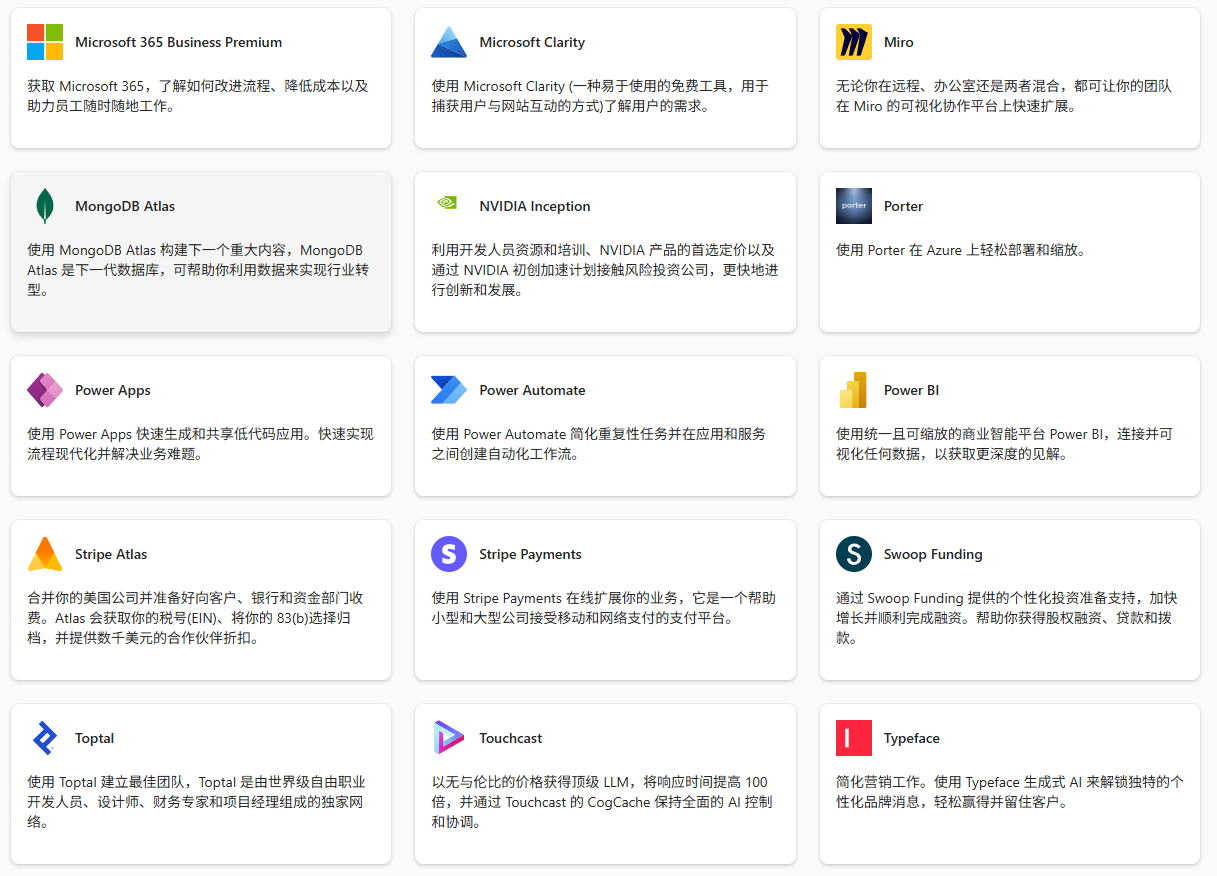Click the dark teal Swoop Funding icon

point(854,554)
